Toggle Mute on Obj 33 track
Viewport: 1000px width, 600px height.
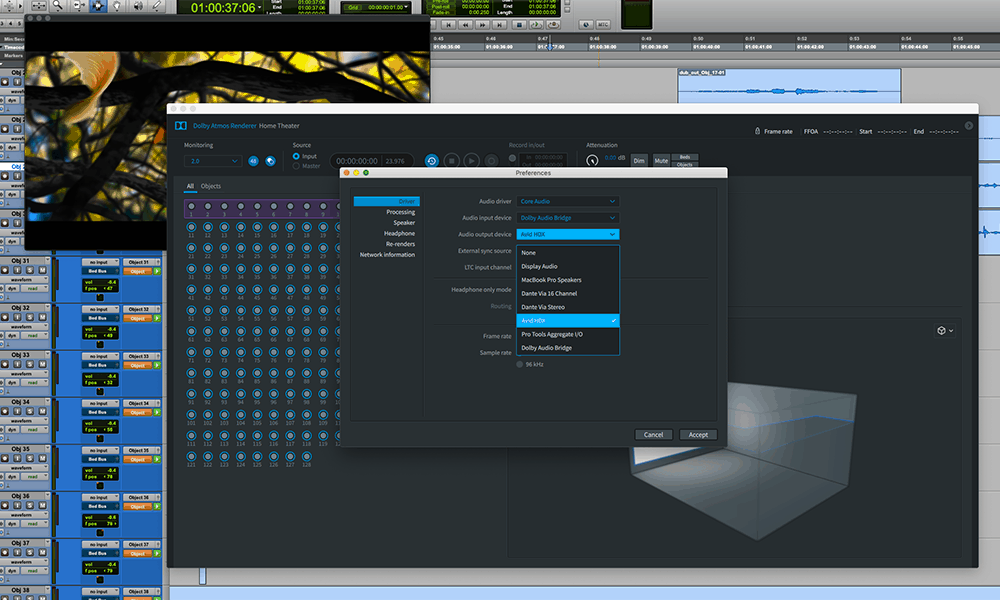[42, 364]
